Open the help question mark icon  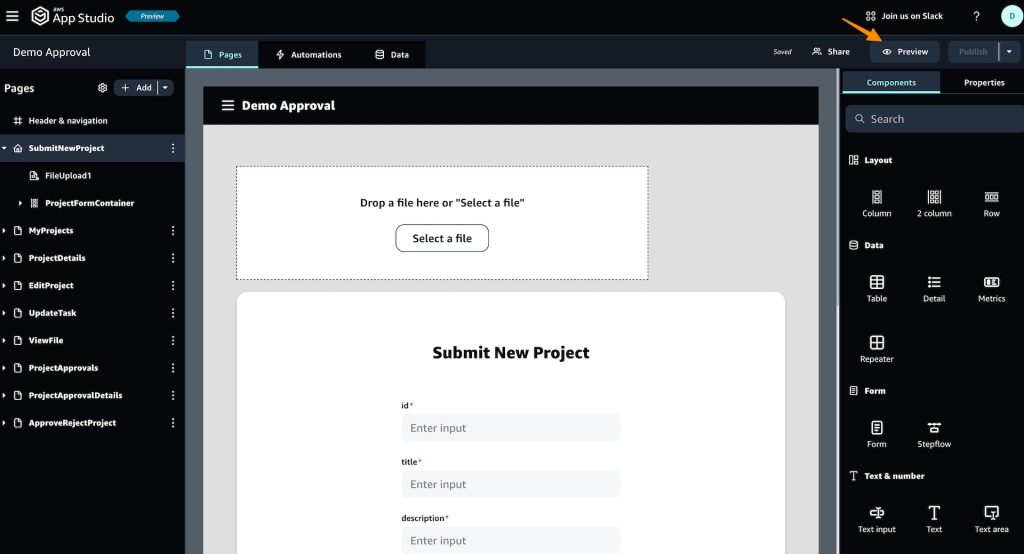point(976,16)
